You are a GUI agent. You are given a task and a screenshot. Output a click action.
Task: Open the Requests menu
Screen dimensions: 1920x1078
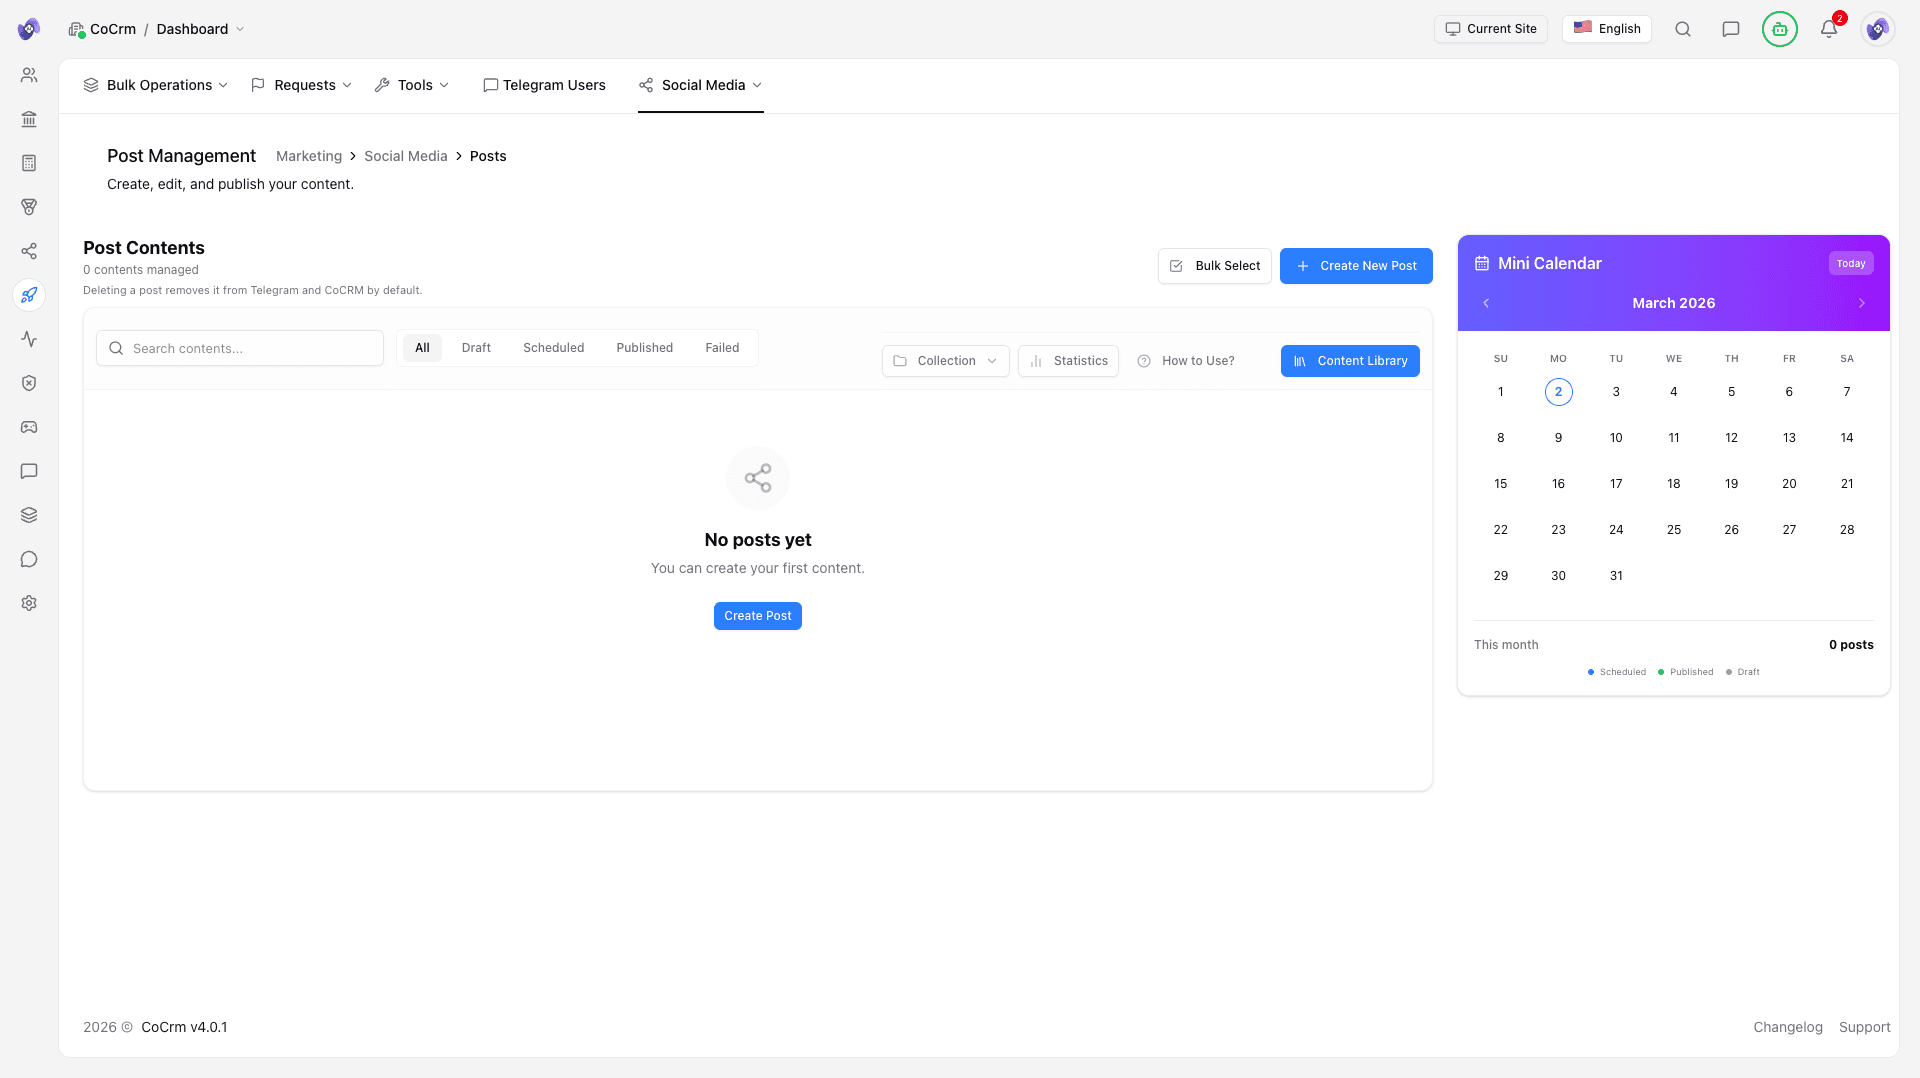300,85
